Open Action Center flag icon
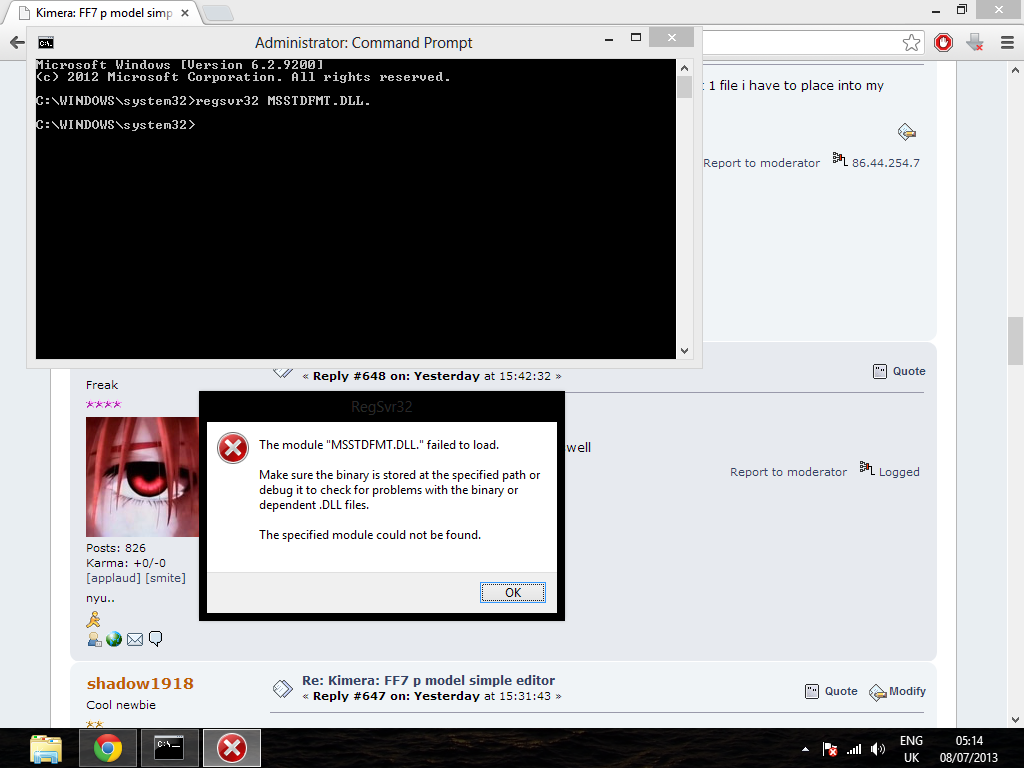This screenshot has width=1024, height=768. click(829, 750)
